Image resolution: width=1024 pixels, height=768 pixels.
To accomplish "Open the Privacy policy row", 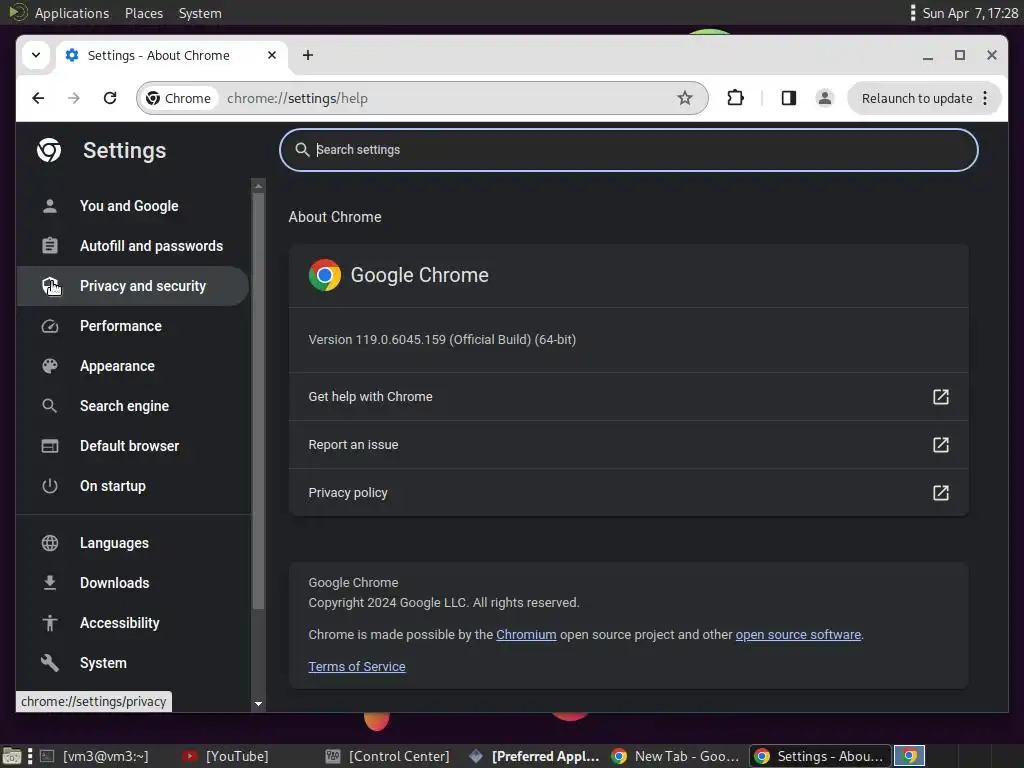I will [x=628, y=492].
